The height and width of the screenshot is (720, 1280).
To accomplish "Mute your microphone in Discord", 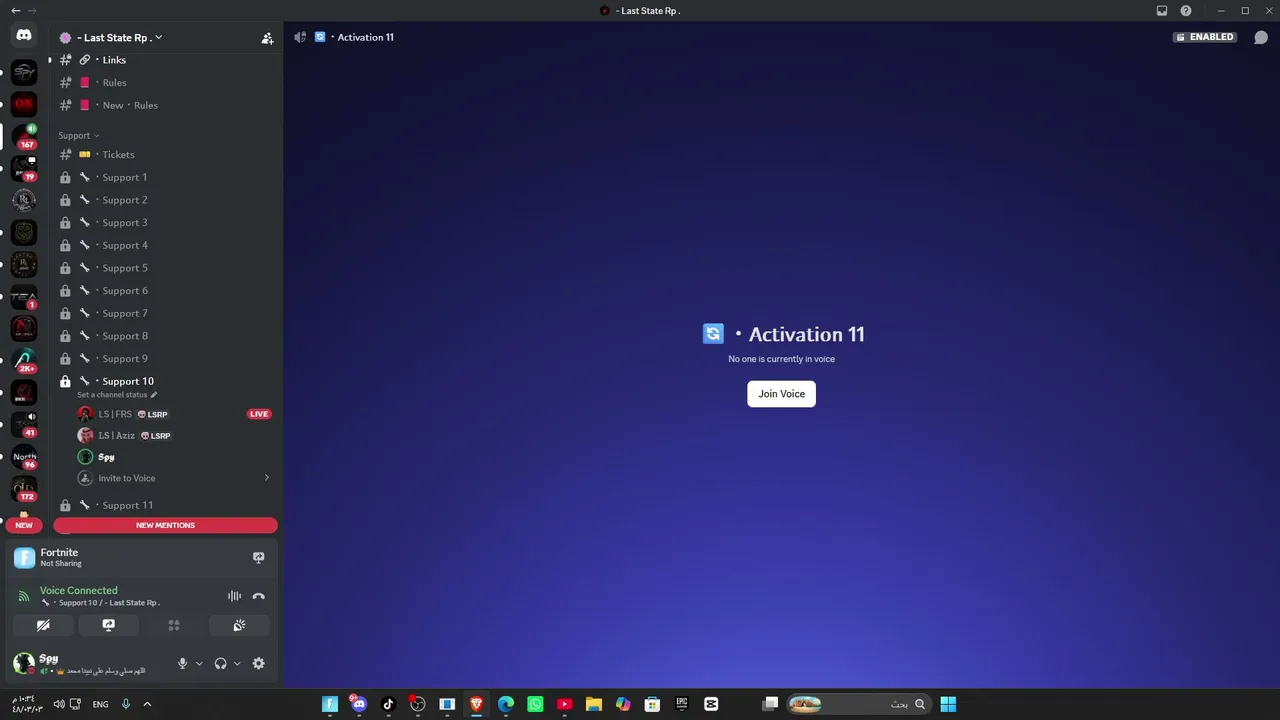I will coord(182,663).
